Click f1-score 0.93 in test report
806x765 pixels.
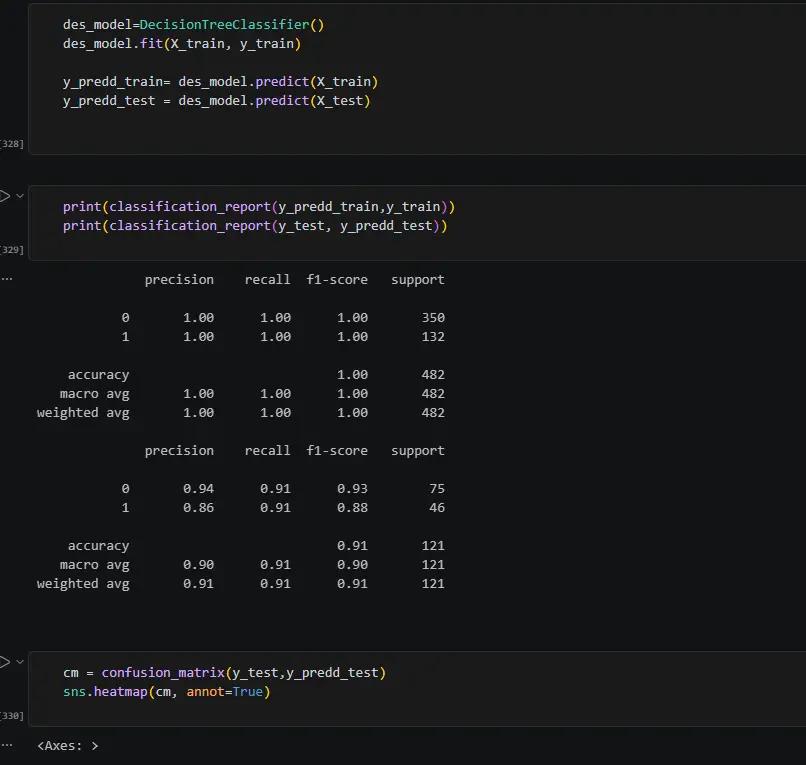[x=353, y=489]
